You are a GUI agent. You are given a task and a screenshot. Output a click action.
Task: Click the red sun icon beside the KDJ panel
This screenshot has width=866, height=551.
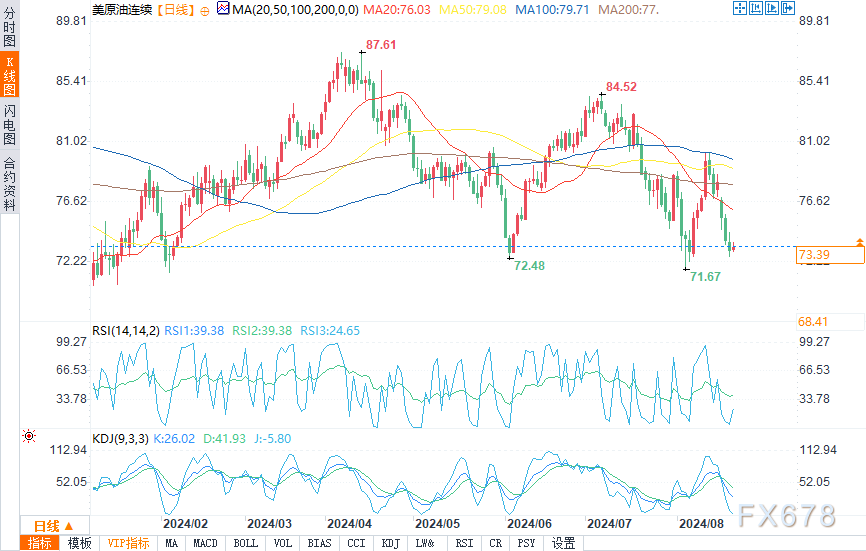pyautogui.click(x=29, y=436)
